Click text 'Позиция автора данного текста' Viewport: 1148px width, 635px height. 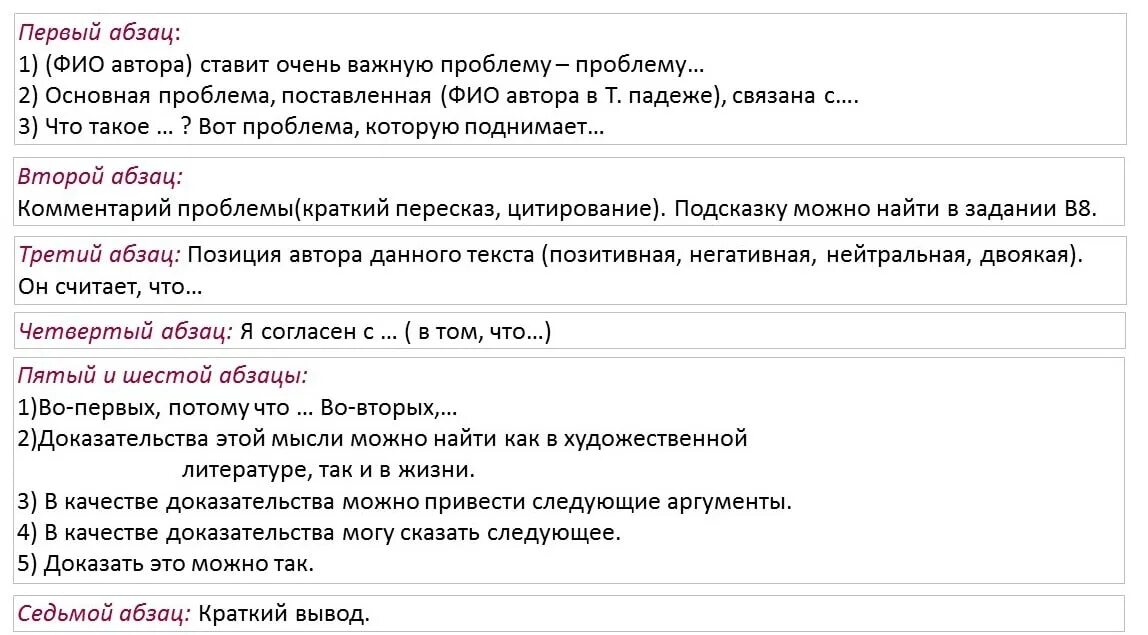click(361, 255)
